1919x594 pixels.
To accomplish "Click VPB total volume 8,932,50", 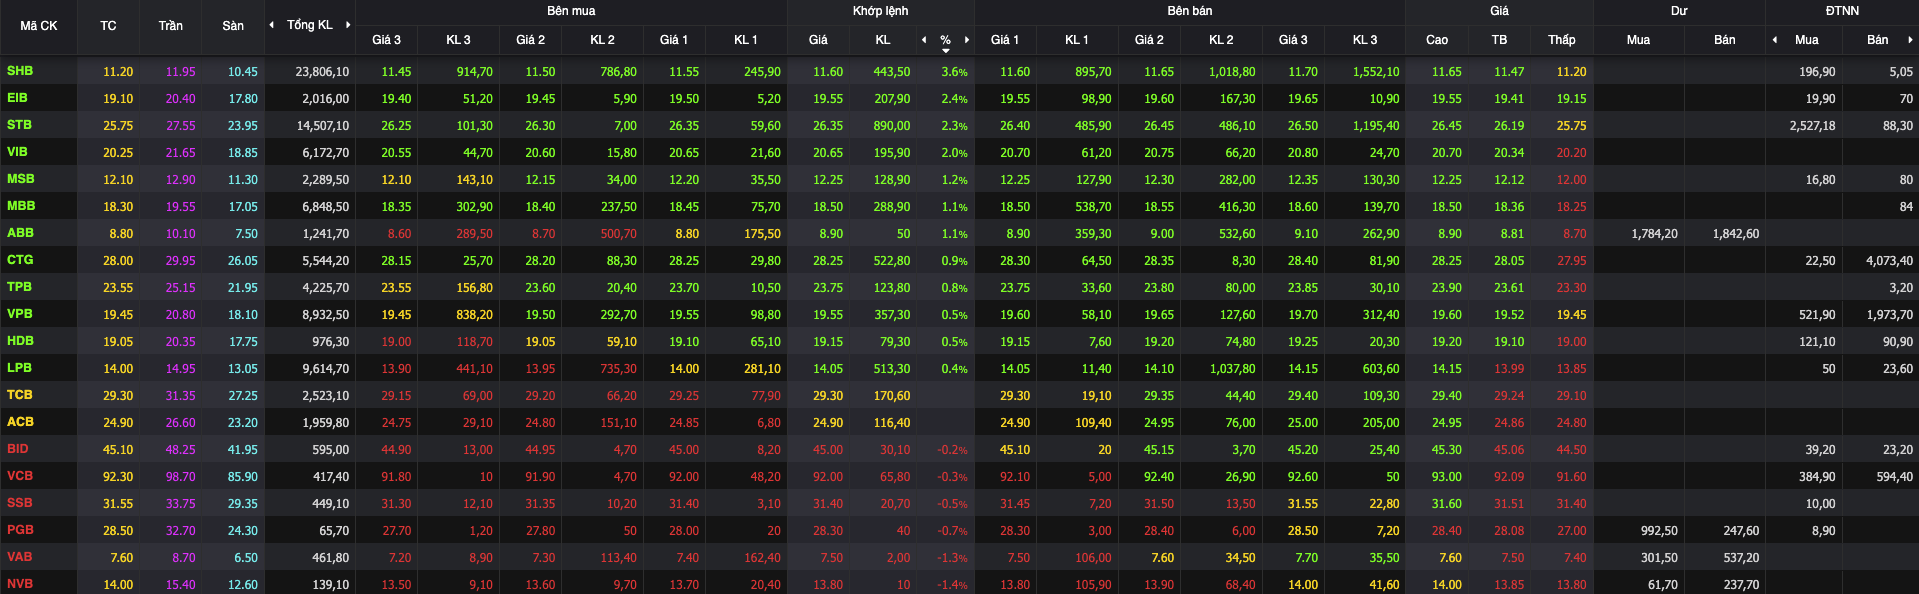I will (326, 315).
